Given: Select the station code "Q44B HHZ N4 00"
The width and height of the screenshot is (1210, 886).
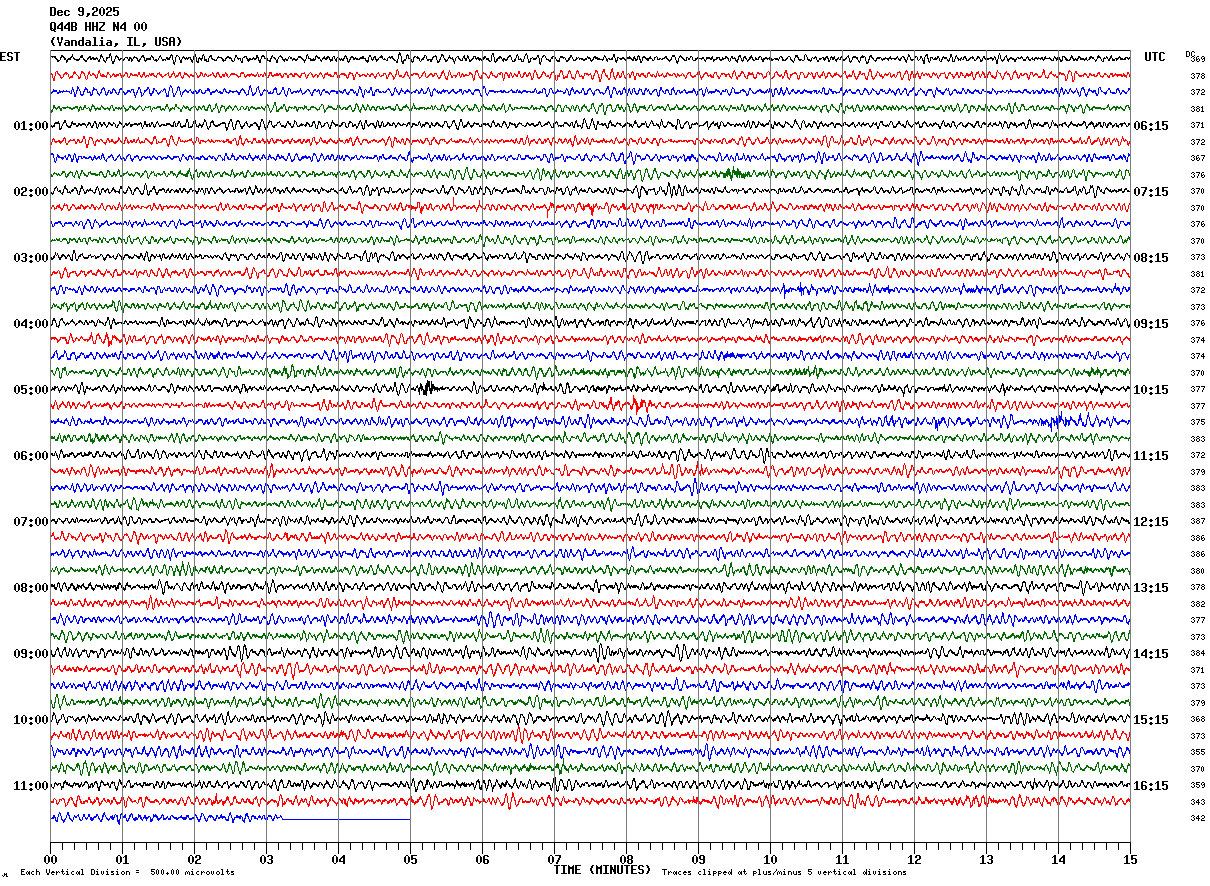Looking at the screenshot, I should pyautogui.click(x=98, y=27).
